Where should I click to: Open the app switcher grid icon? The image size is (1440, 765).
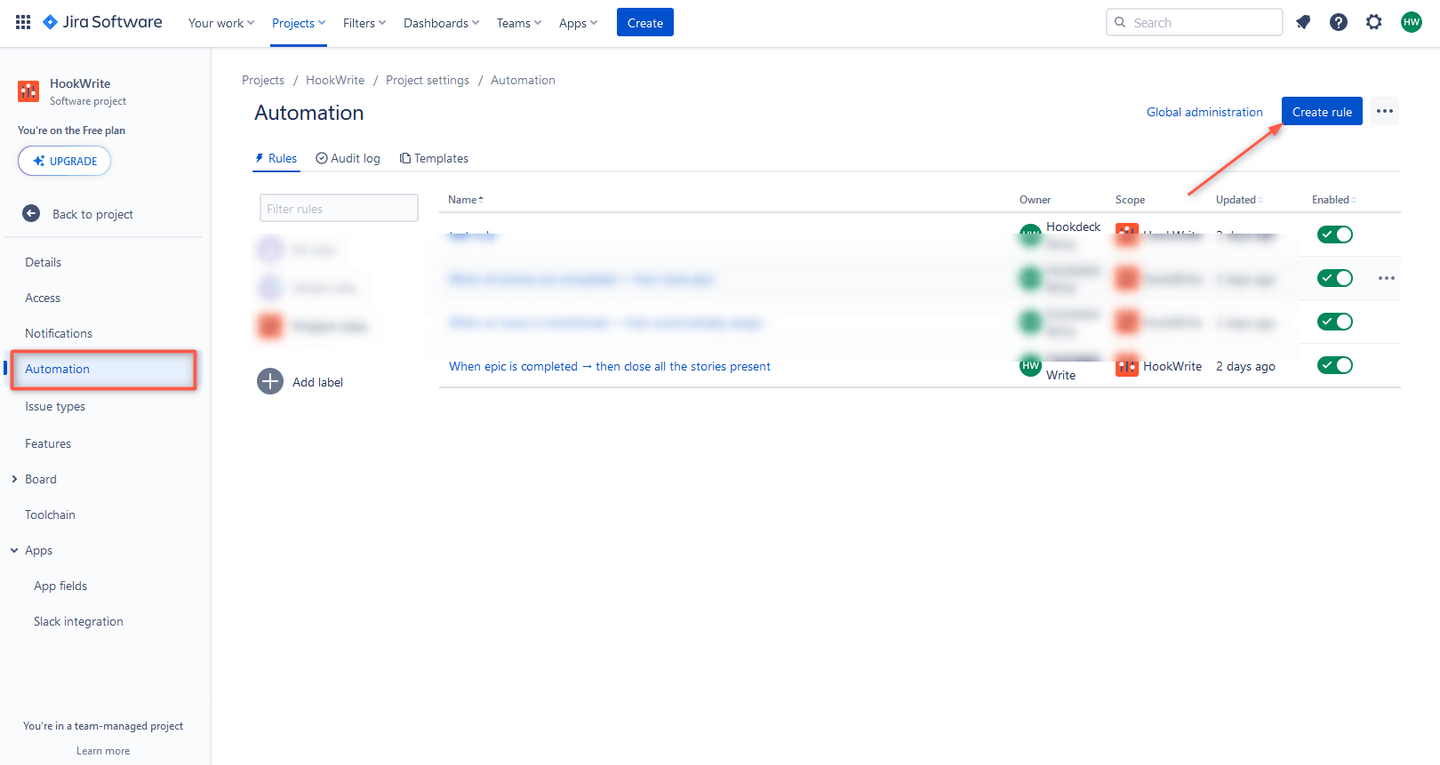[x=22, y=21]
